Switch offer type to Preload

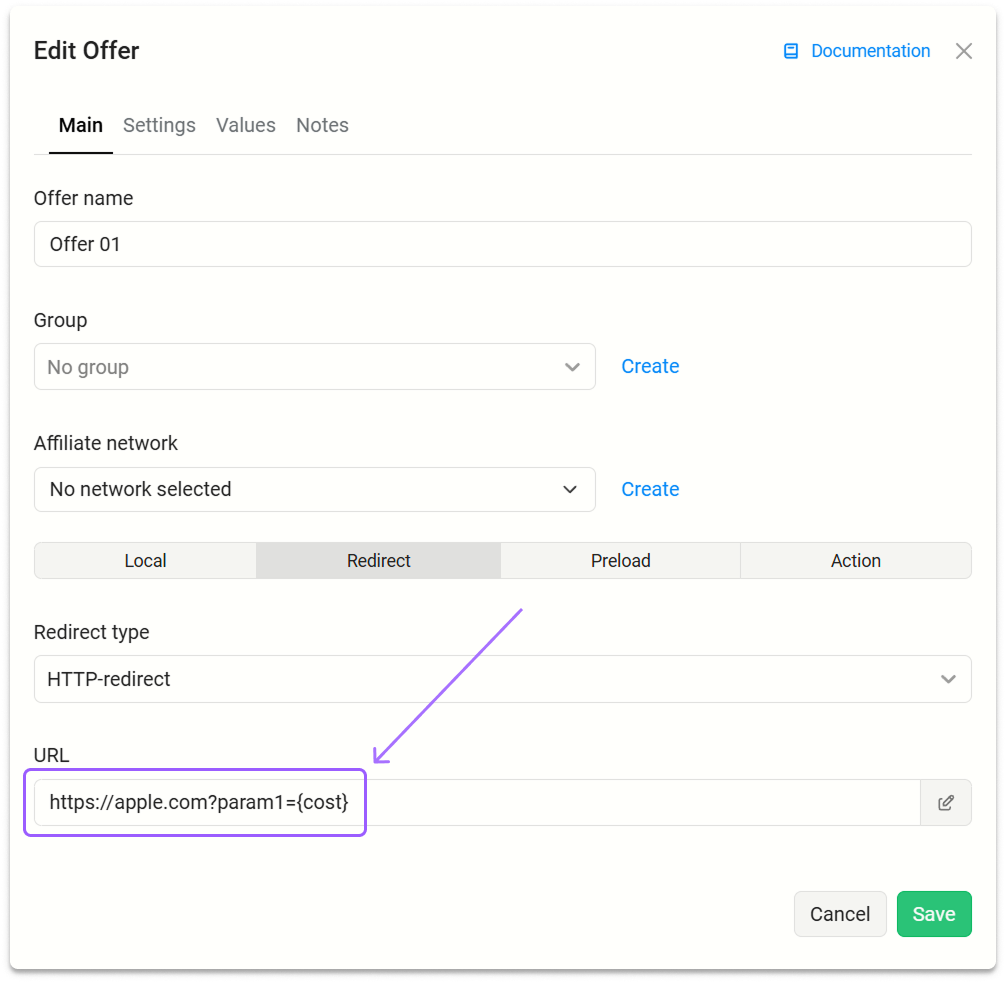(620, 561)
